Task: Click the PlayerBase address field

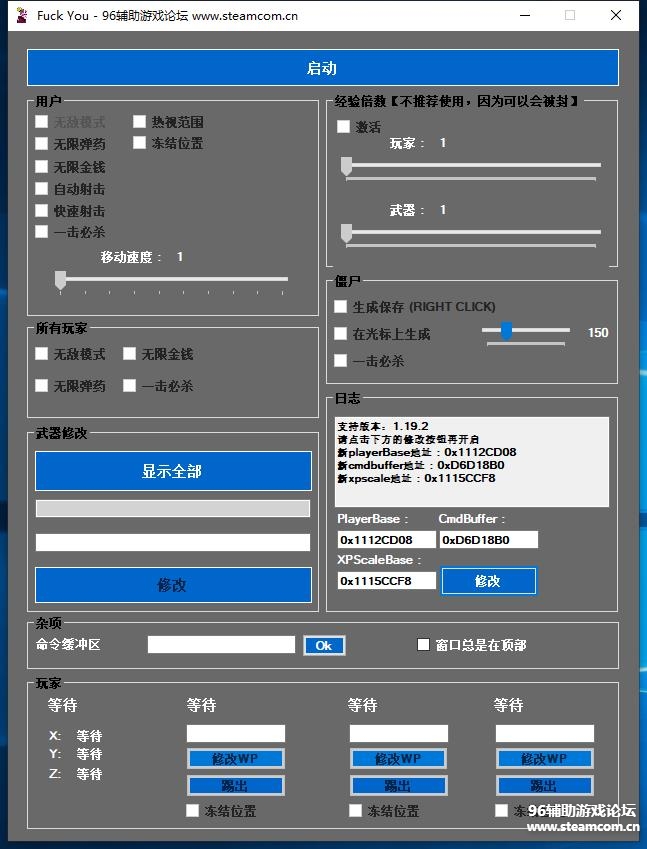Action: 387,540
